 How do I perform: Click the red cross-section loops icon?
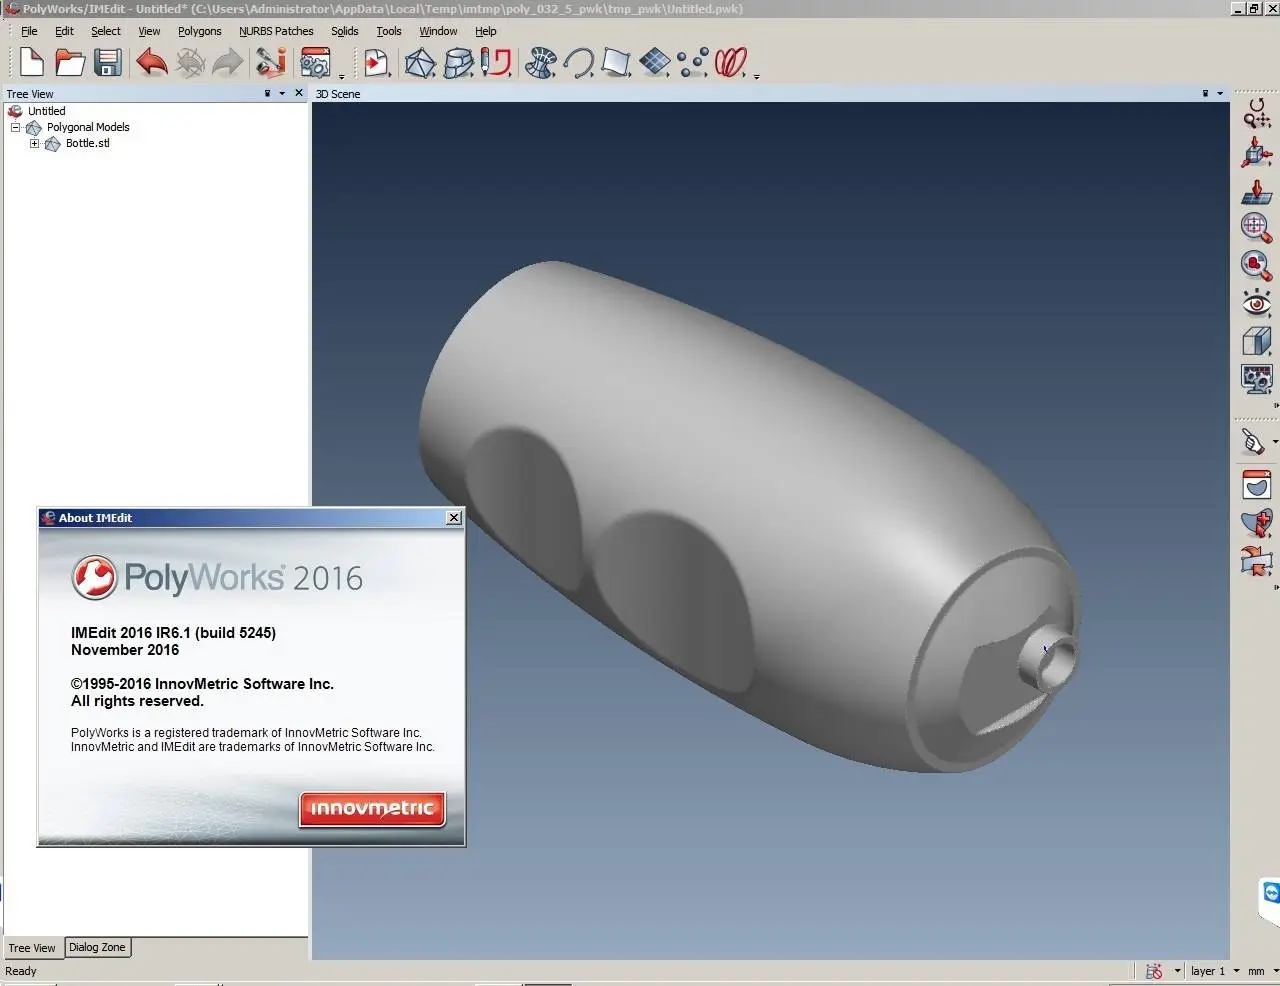(731, 63)
